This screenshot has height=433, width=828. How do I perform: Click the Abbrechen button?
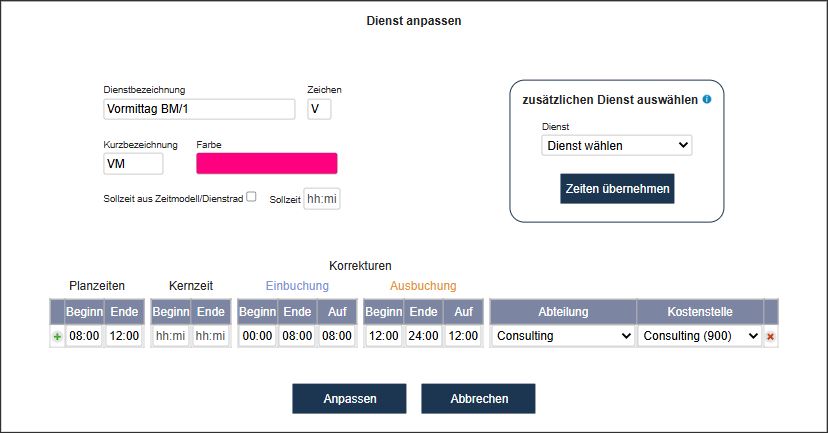click(x=478, y=399)
